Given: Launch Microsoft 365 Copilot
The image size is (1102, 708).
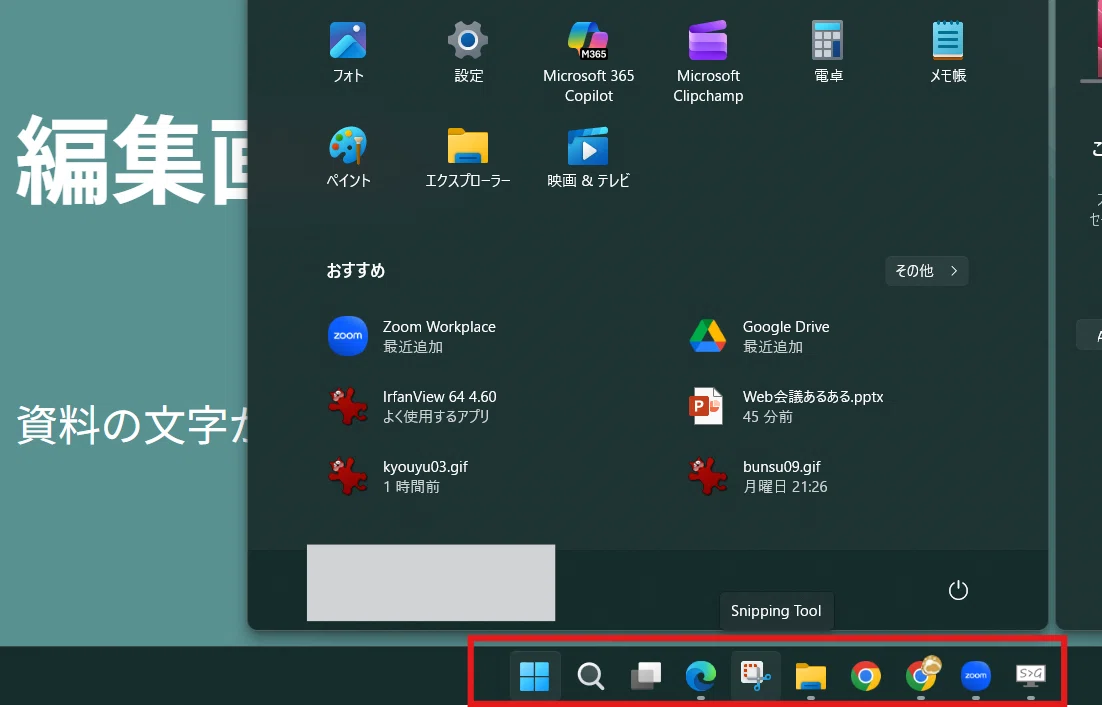Looking at the screenshot, I should (x=588, y=62).
